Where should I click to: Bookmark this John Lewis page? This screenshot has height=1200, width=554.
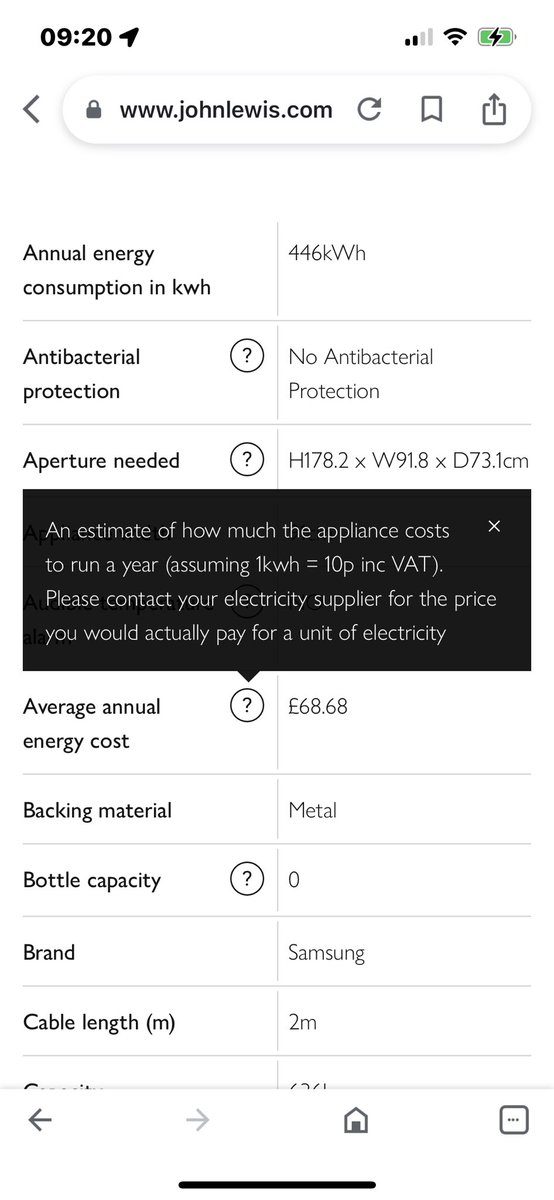(431, 111)
